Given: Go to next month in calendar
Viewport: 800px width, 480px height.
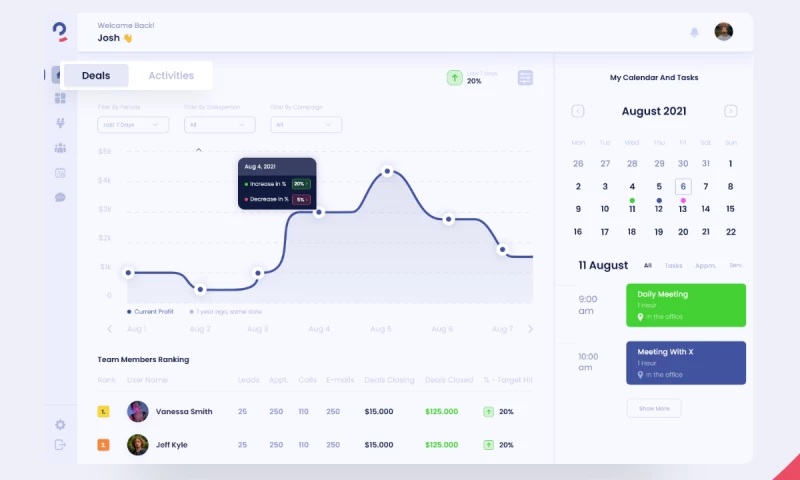Looking at the screenshot, I should pyautogui.click(x=731, y=111).
